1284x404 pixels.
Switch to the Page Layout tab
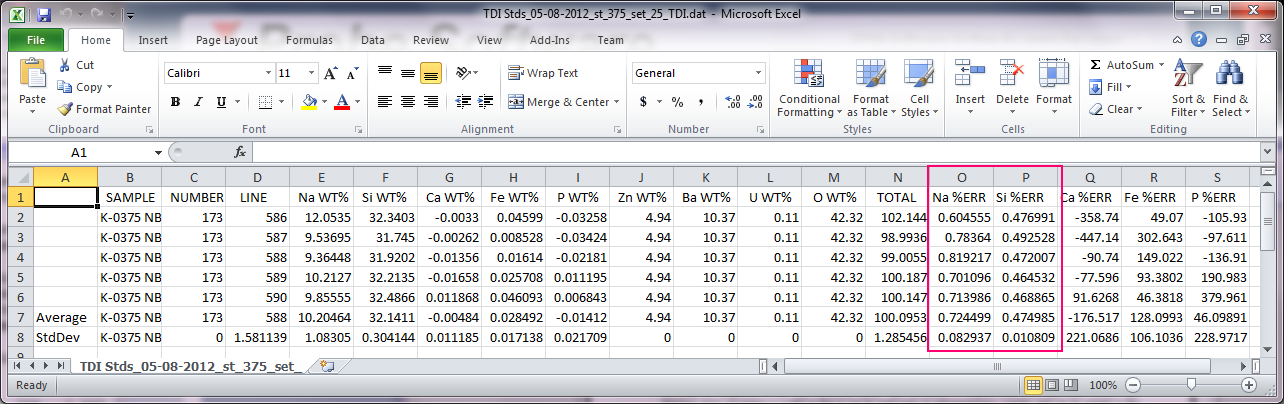(x=226, y=41)
